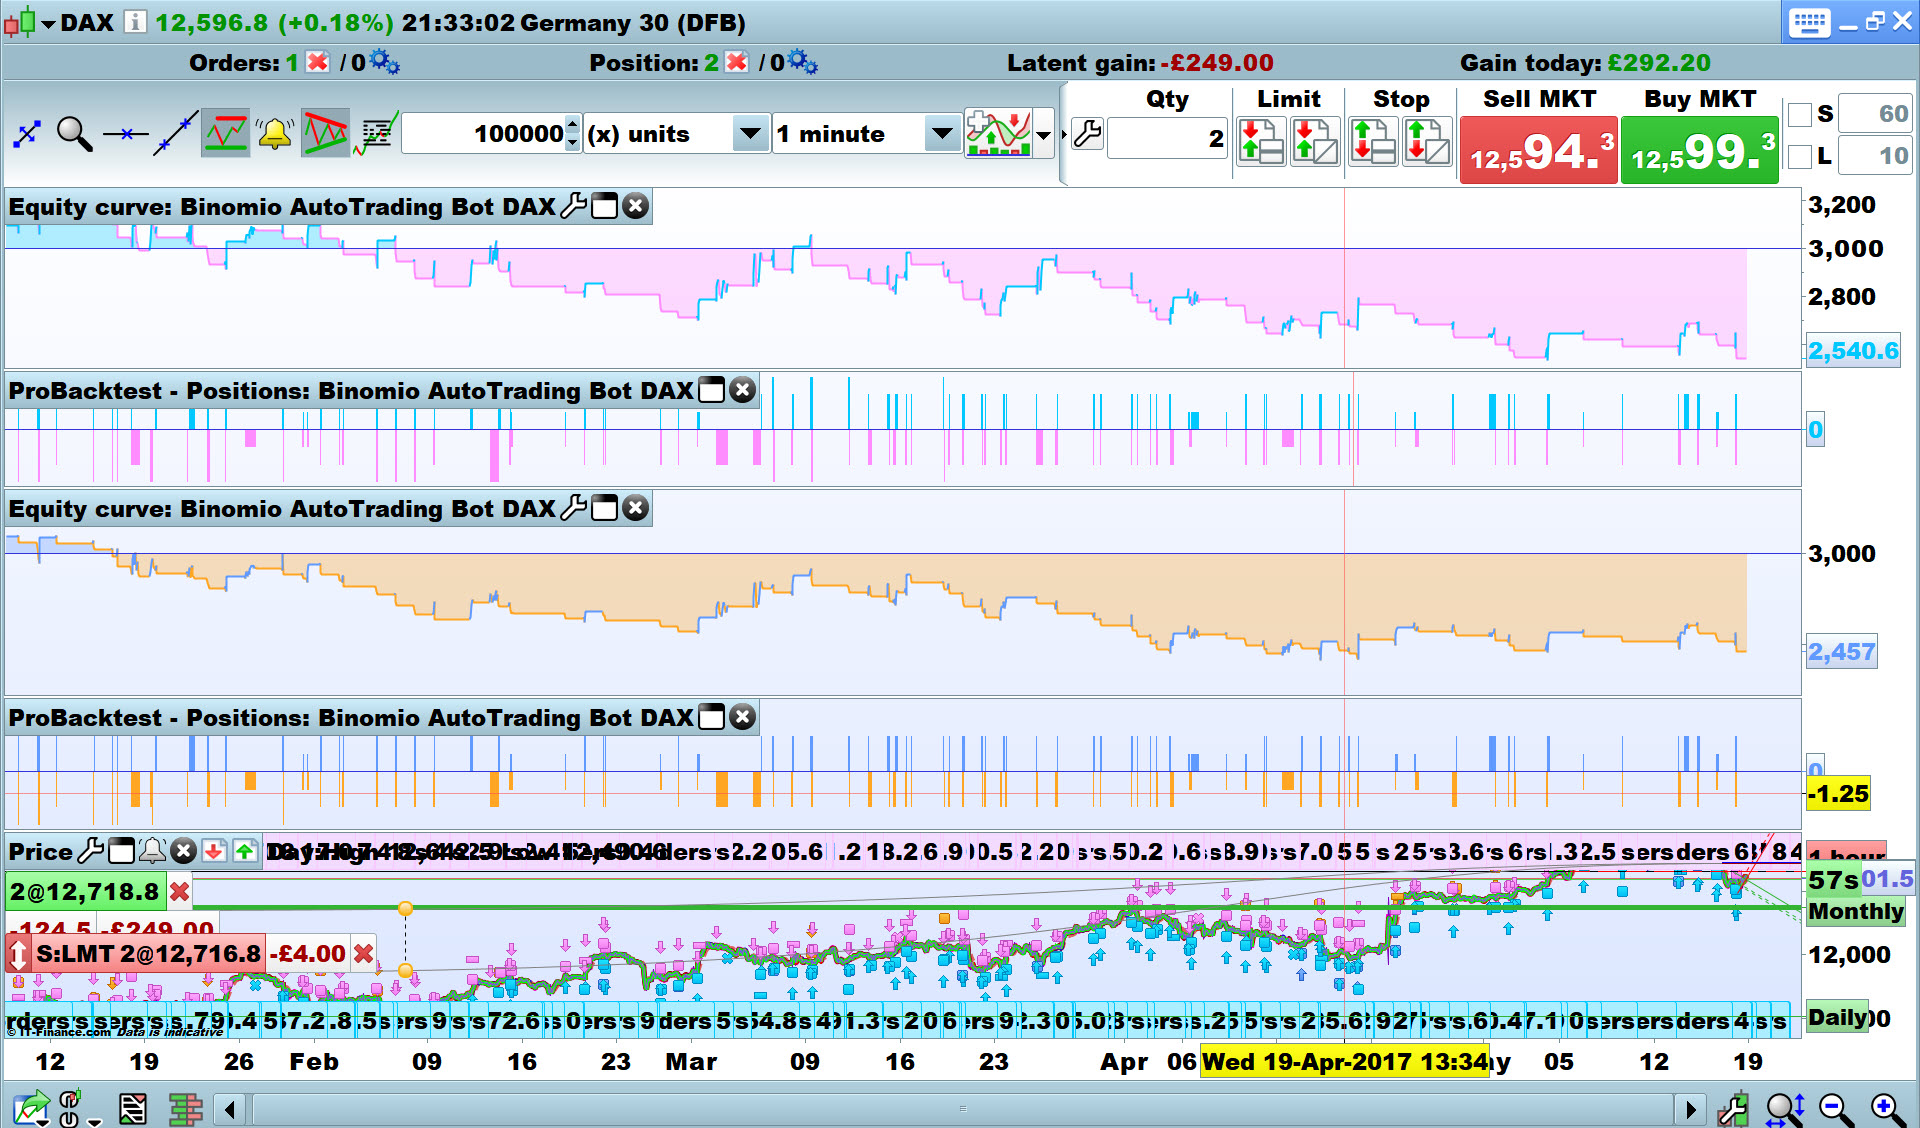Select the magnifying glass zoom tool
The width and height of the screenshot is (1920, 1128).
pos(74,134)
